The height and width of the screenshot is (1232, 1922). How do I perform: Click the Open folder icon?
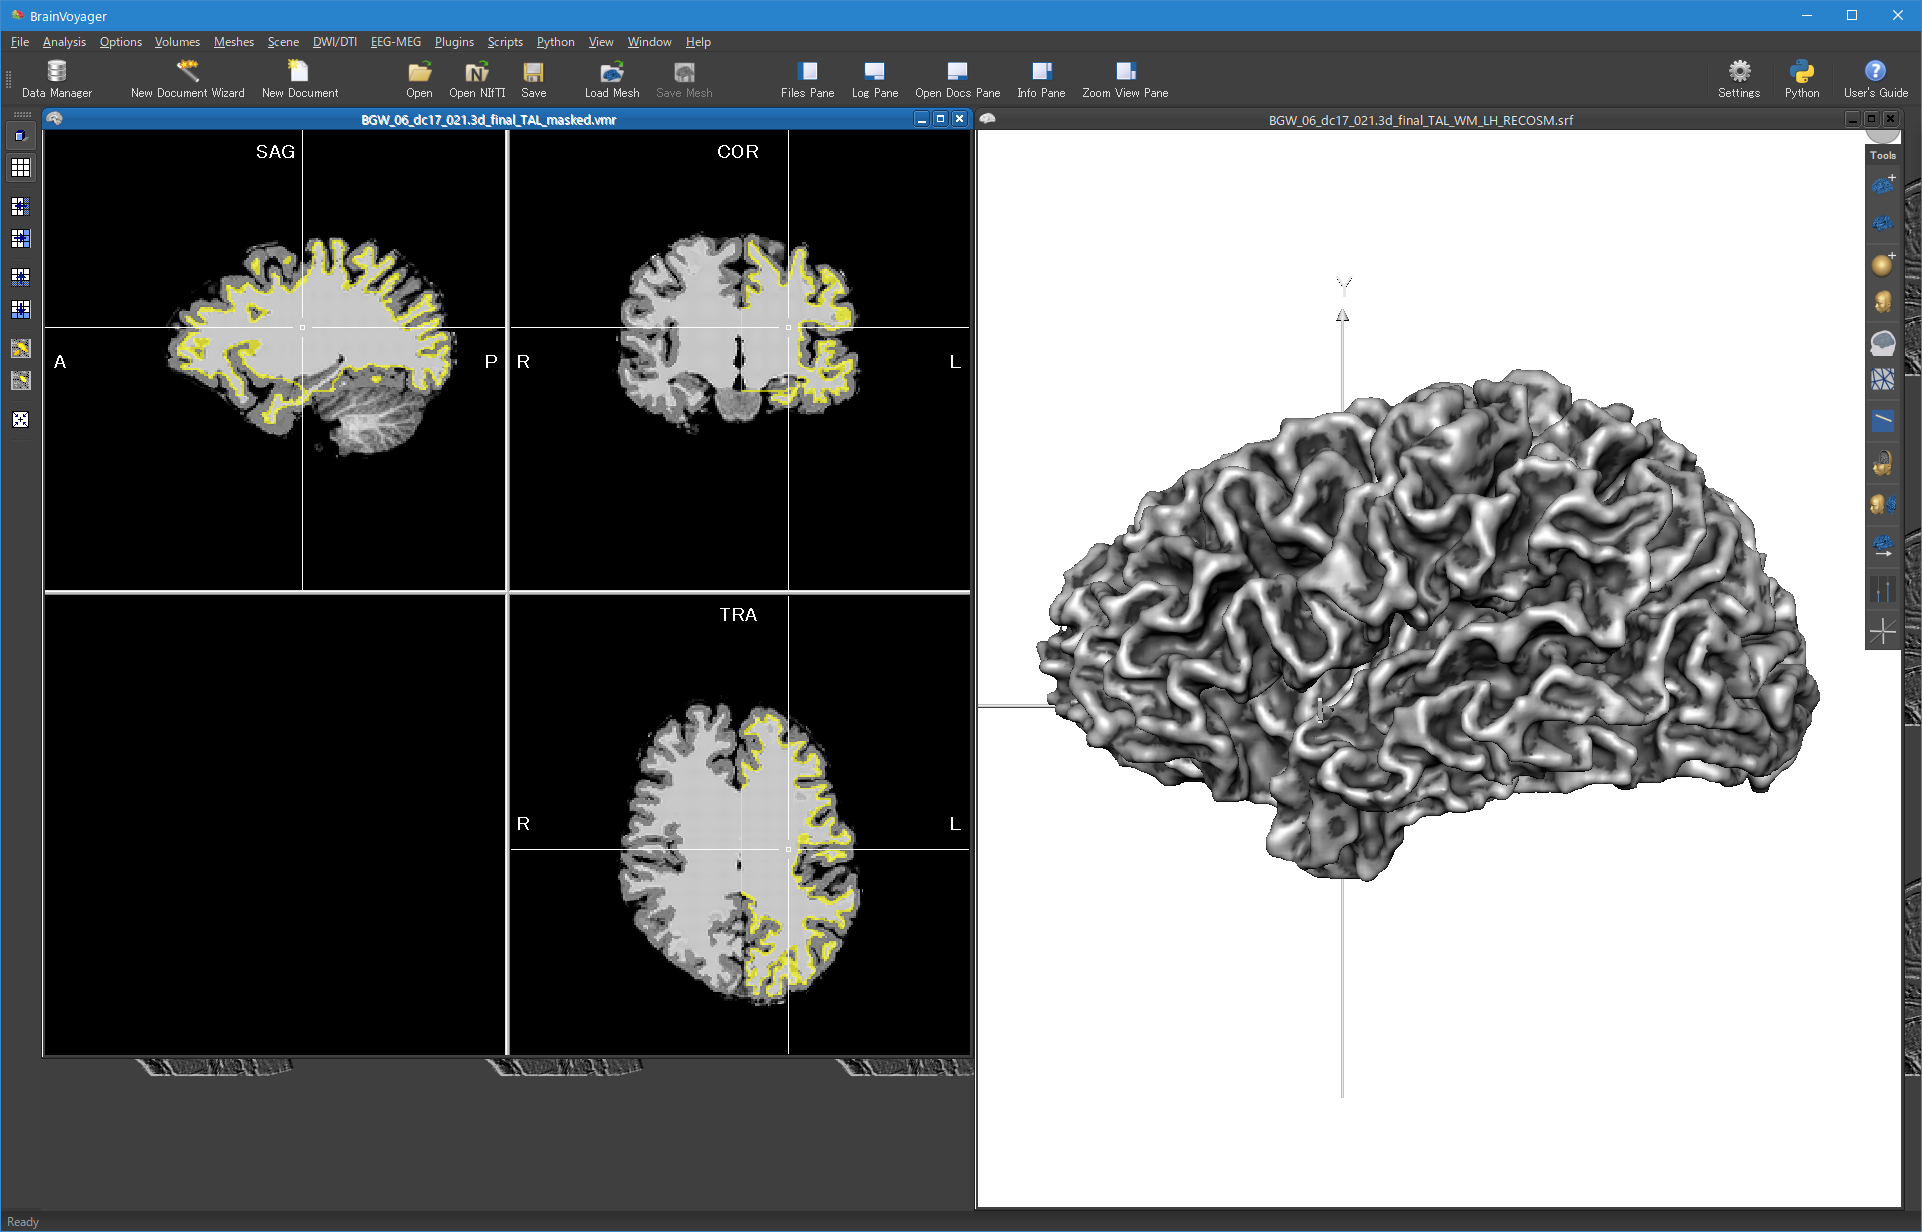(x=419, y=79)
